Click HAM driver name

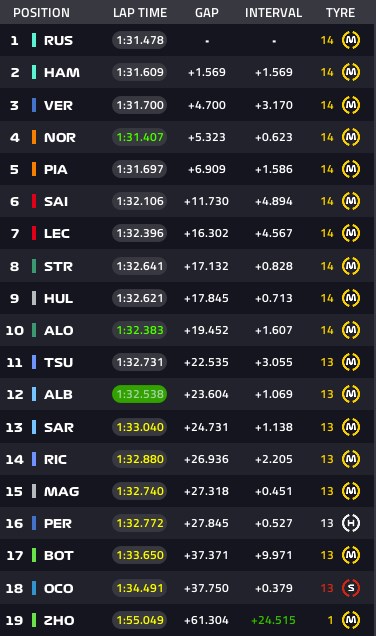pos(62,73)
